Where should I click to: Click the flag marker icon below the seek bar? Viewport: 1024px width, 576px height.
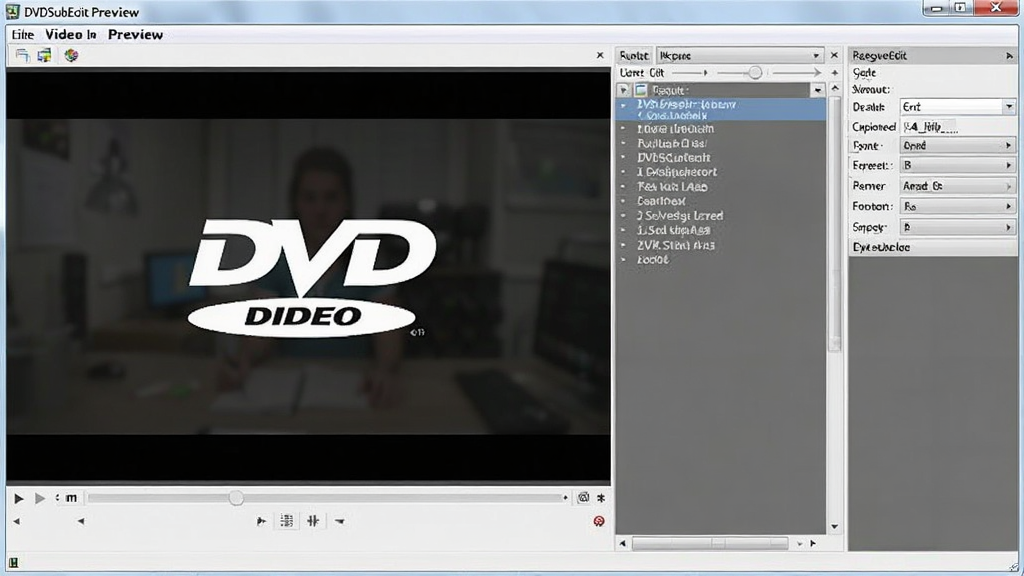[261, 521]
